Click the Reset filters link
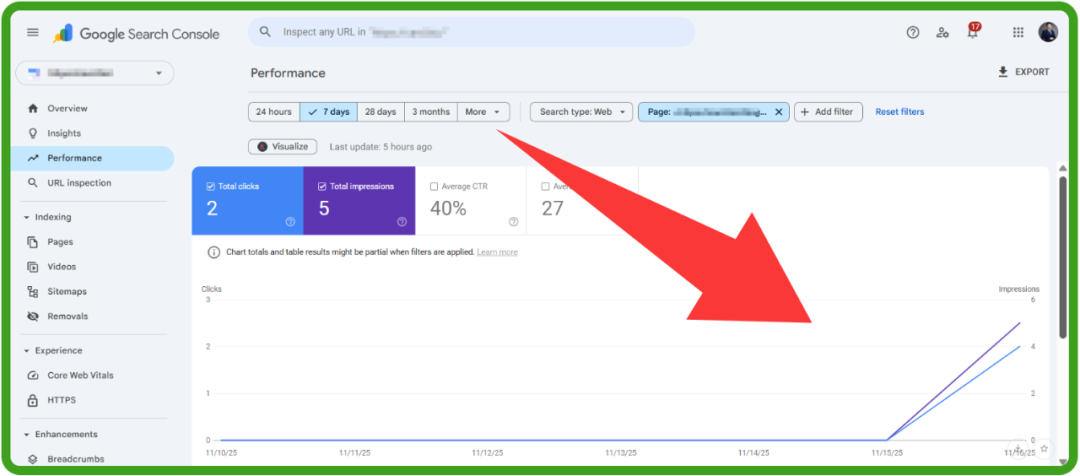 pyautogui.click(x=899, y=112)
